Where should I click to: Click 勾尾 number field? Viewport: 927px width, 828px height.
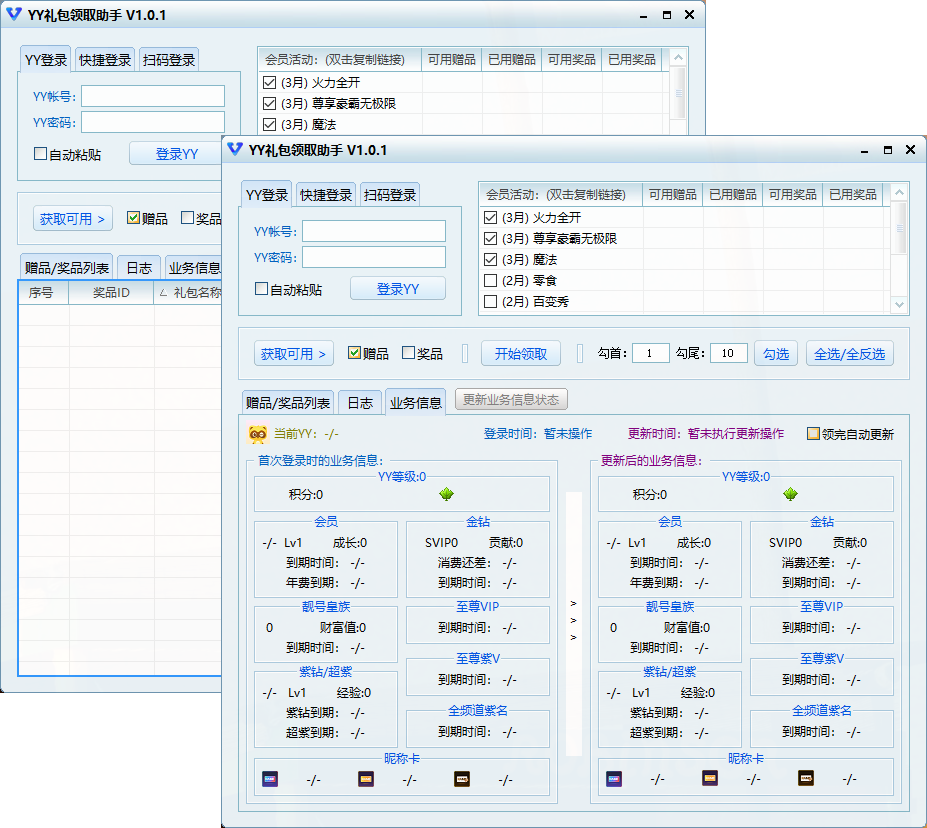point(729,353)
